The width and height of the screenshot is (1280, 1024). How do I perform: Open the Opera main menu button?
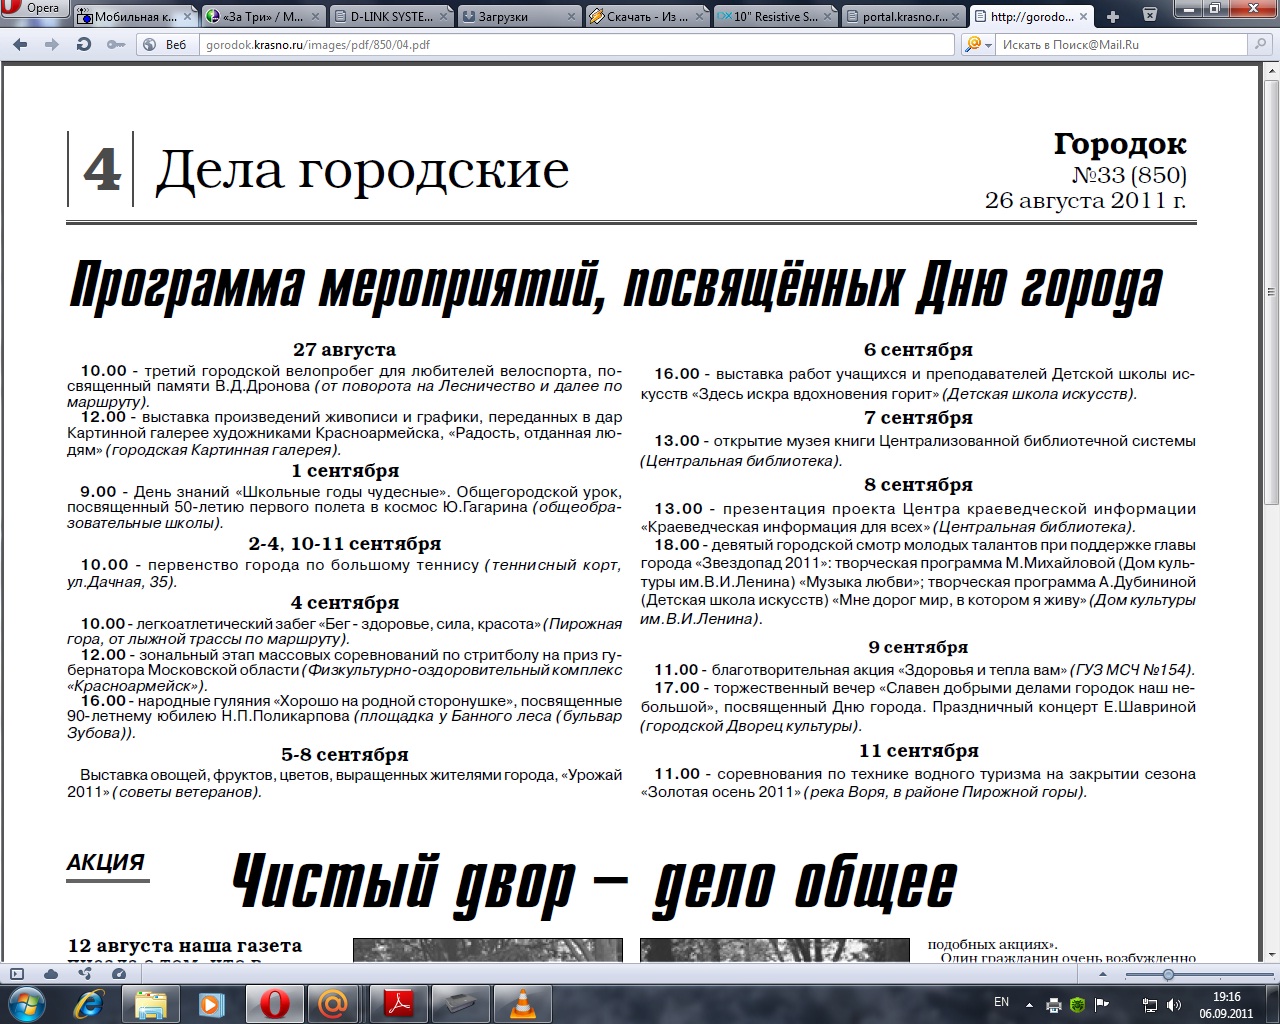tap(35, 8)
